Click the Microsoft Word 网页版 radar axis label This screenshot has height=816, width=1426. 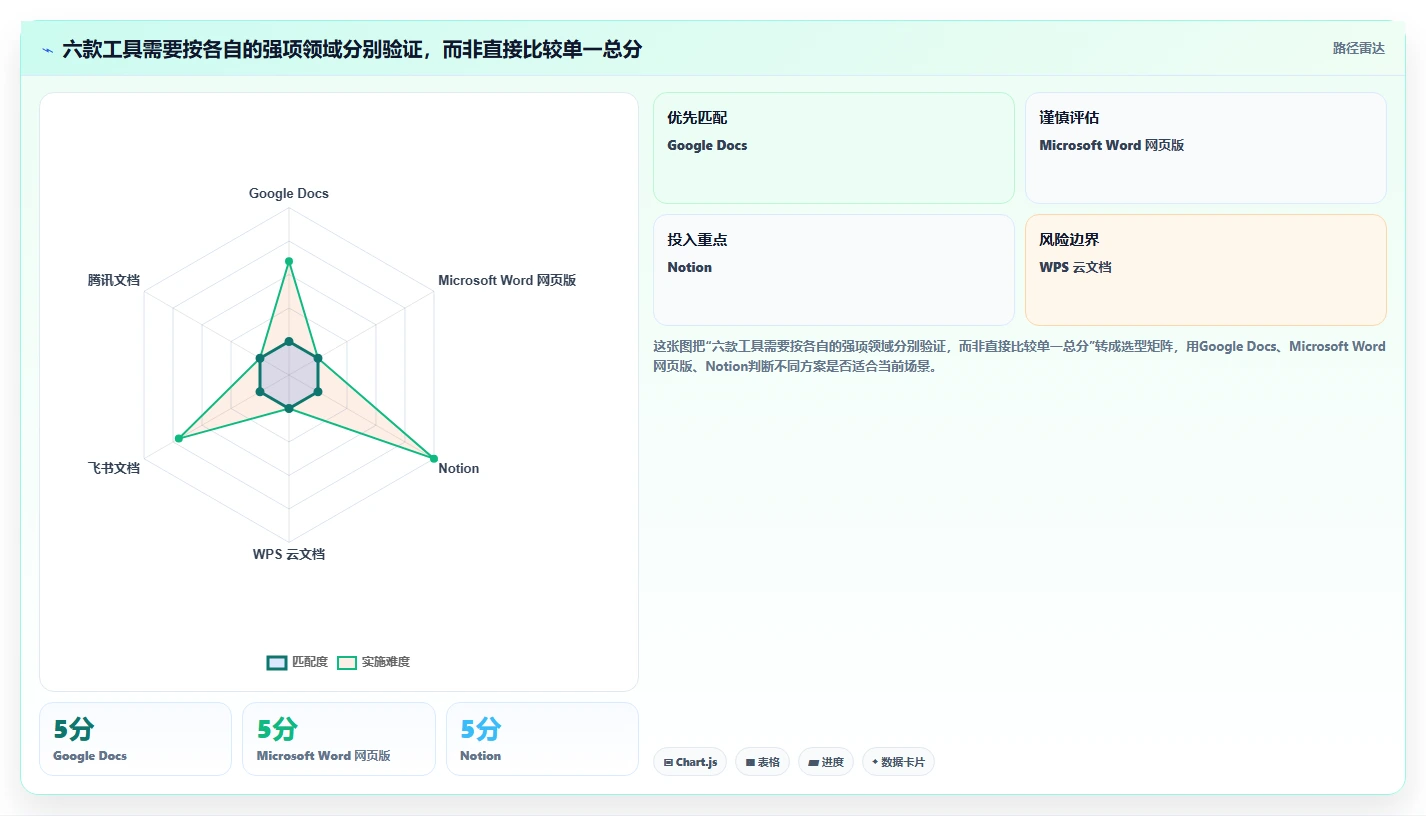tap(507, 280)
